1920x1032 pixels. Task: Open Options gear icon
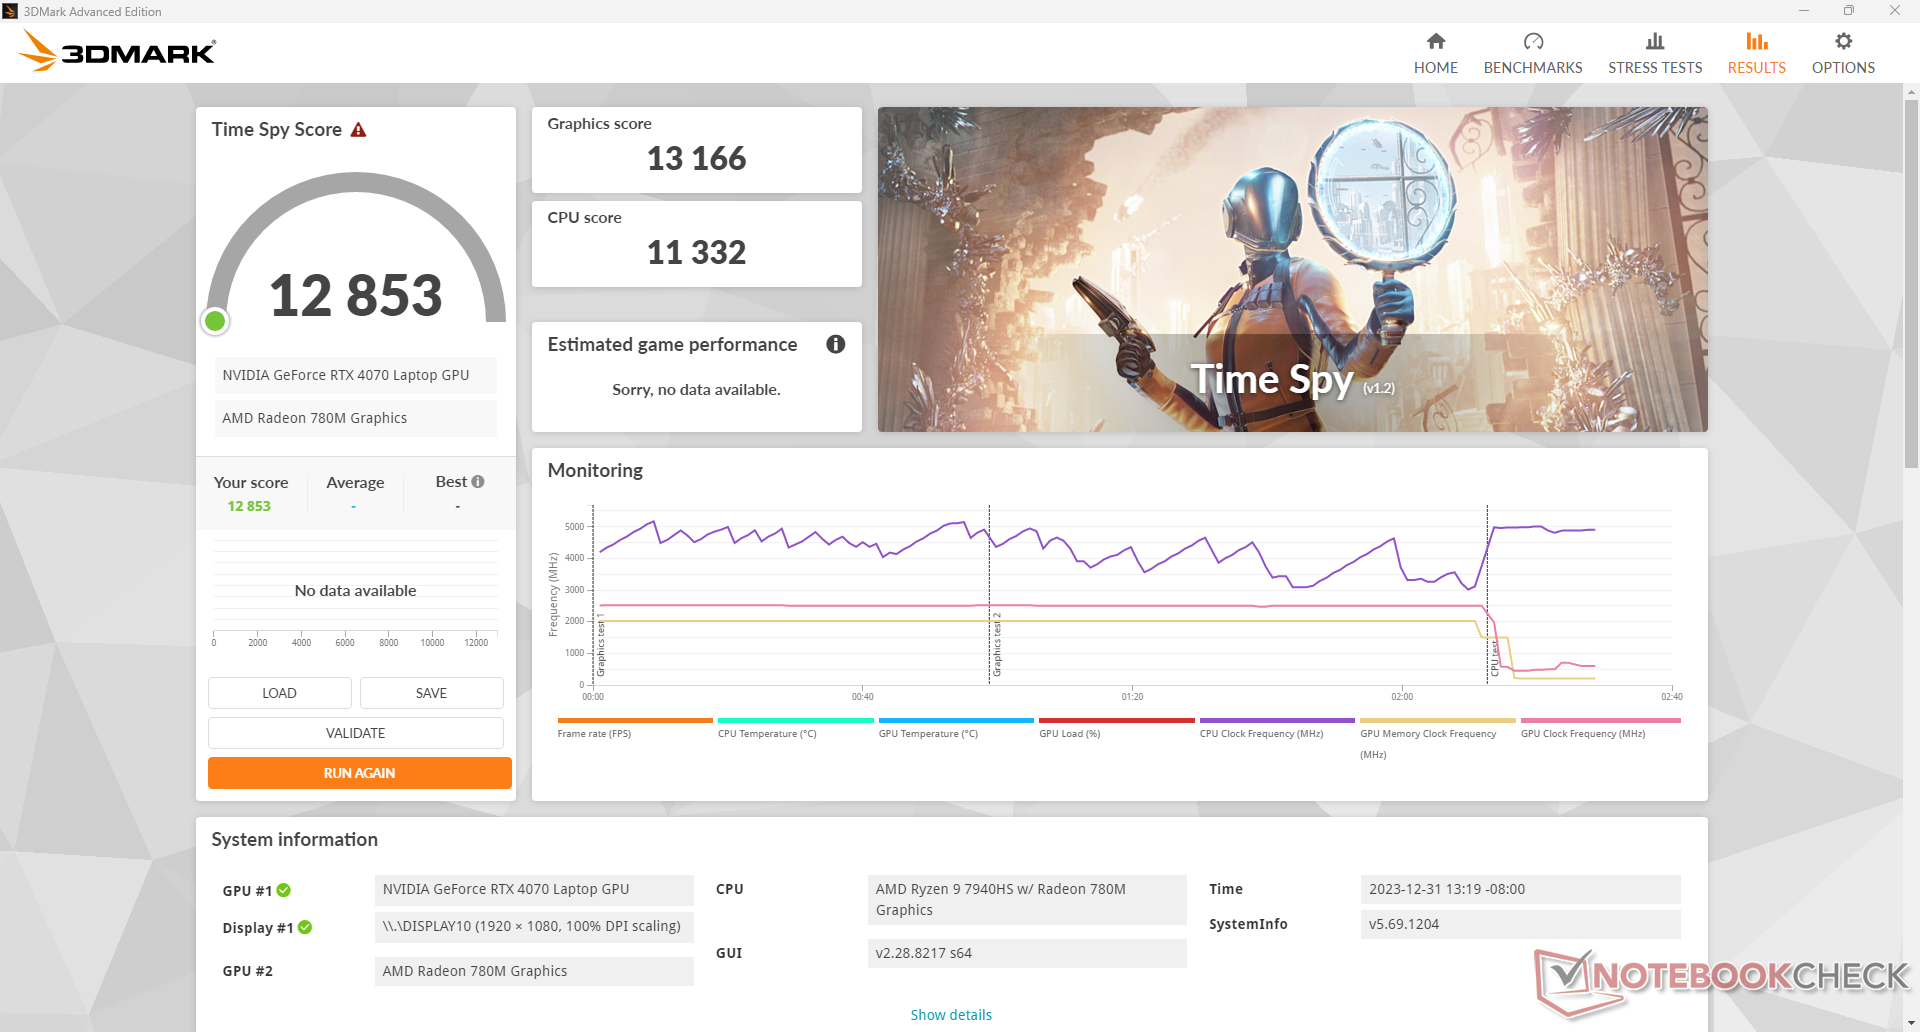tap(1842, 41)
